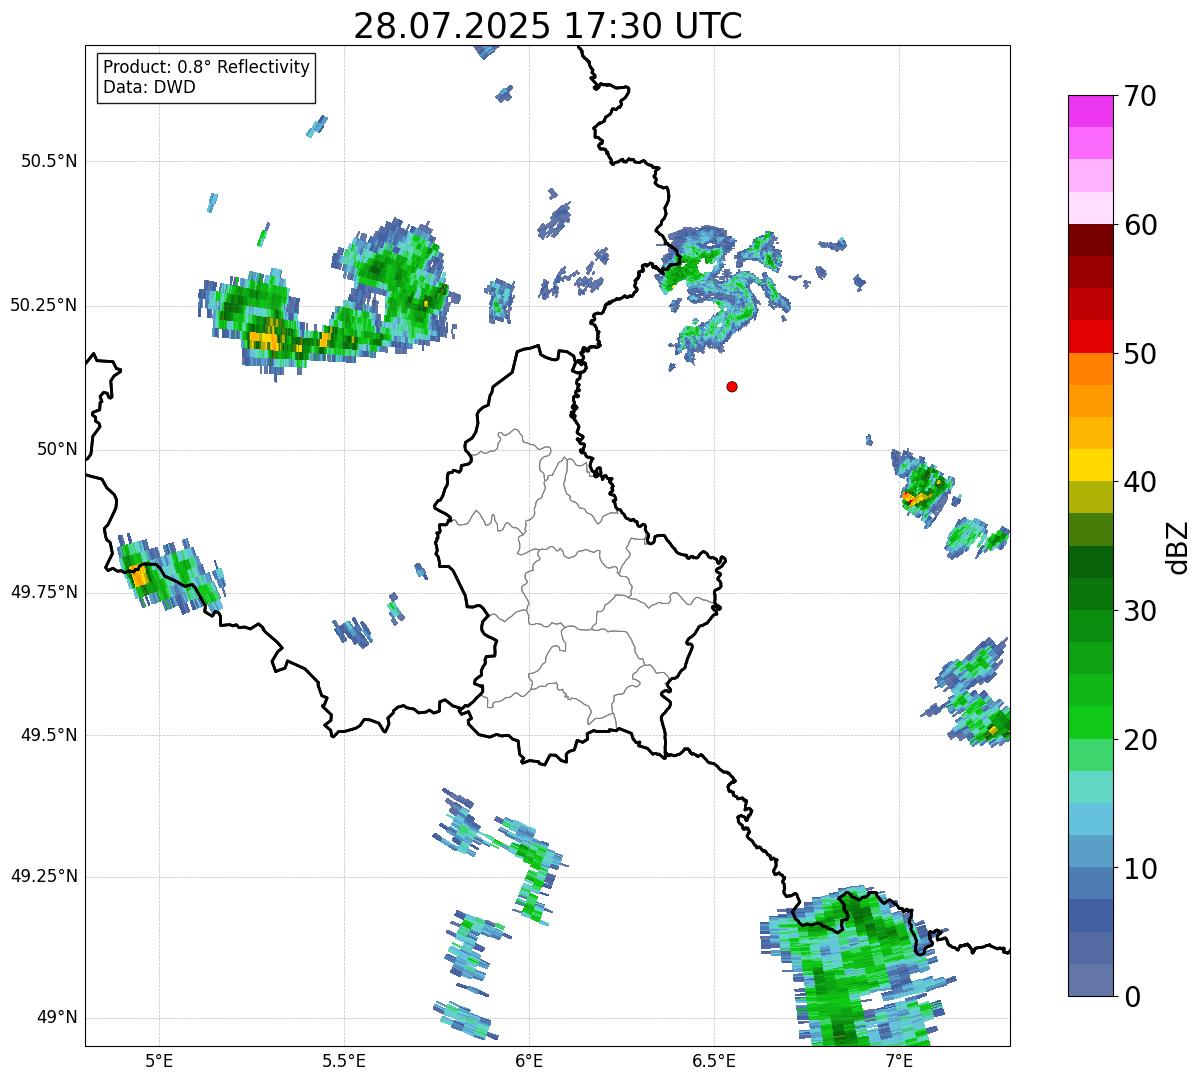Click the title "28.07.2025 17:30 UTC"
Image resolution: width=1202 pixels, height=1081 pixels.
click(x=548, y=26)
